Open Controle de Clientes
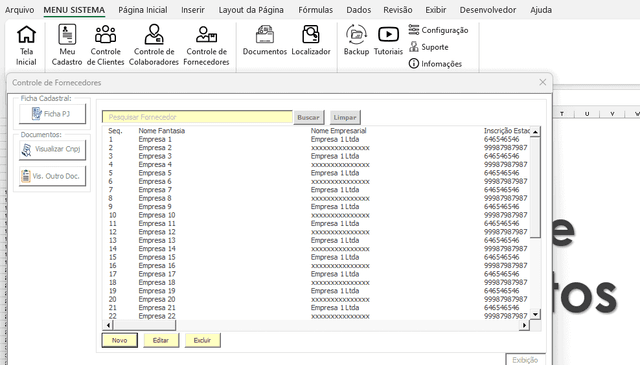640x365 pixels. pos(105,45)
